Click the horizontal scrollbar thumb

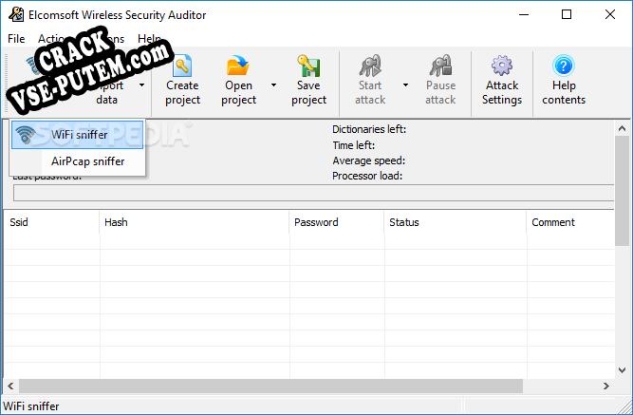point(271,386)
